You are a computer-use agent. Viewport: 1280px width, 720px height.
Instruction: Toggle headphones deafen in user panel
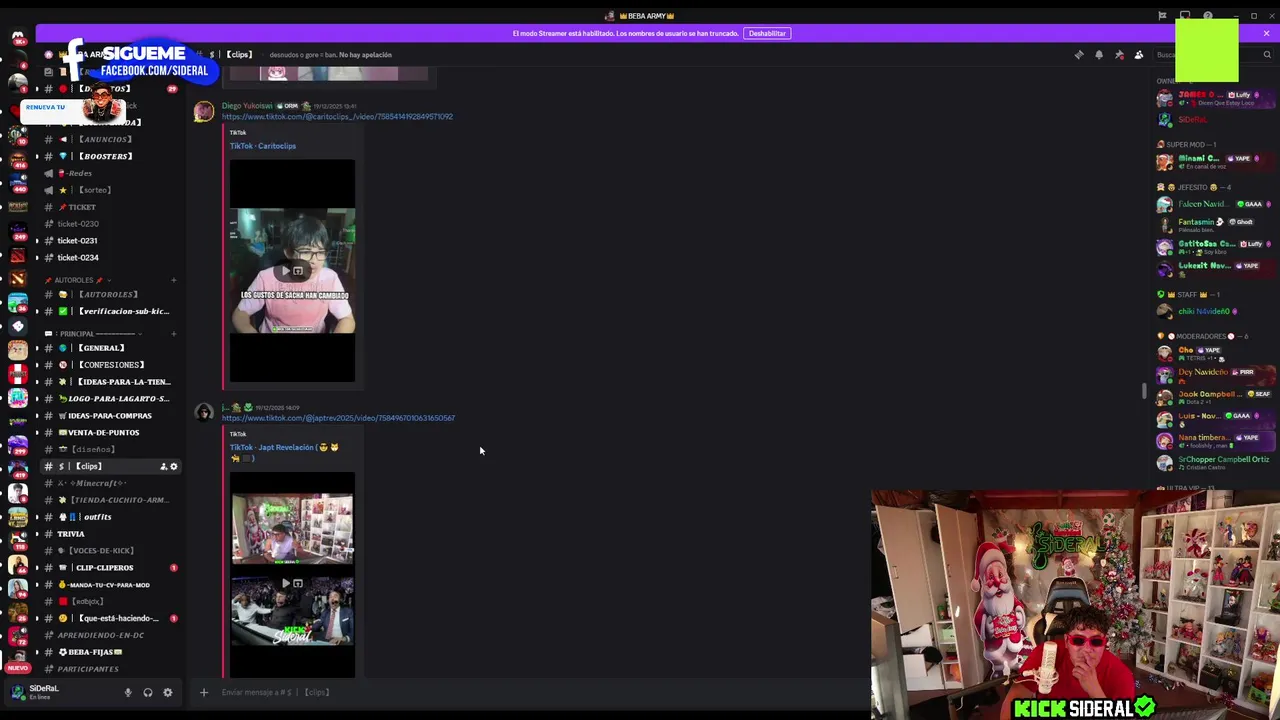point(148,692)
